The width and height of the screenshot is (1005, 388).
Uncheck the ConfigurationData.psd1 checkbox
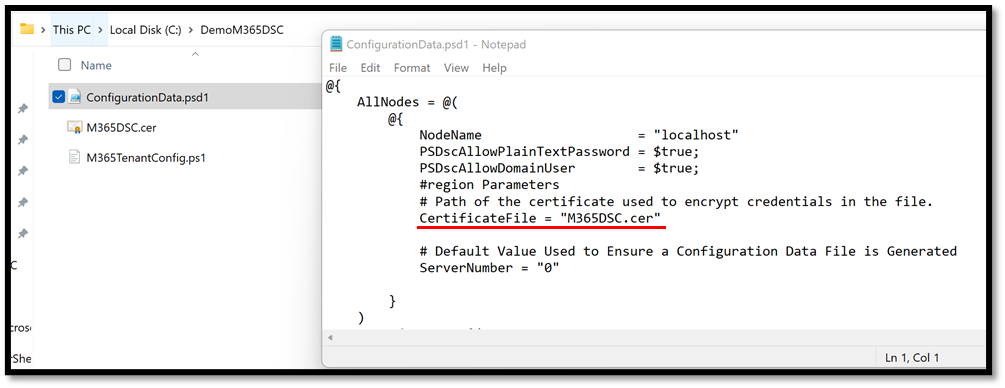click(59, 97)
